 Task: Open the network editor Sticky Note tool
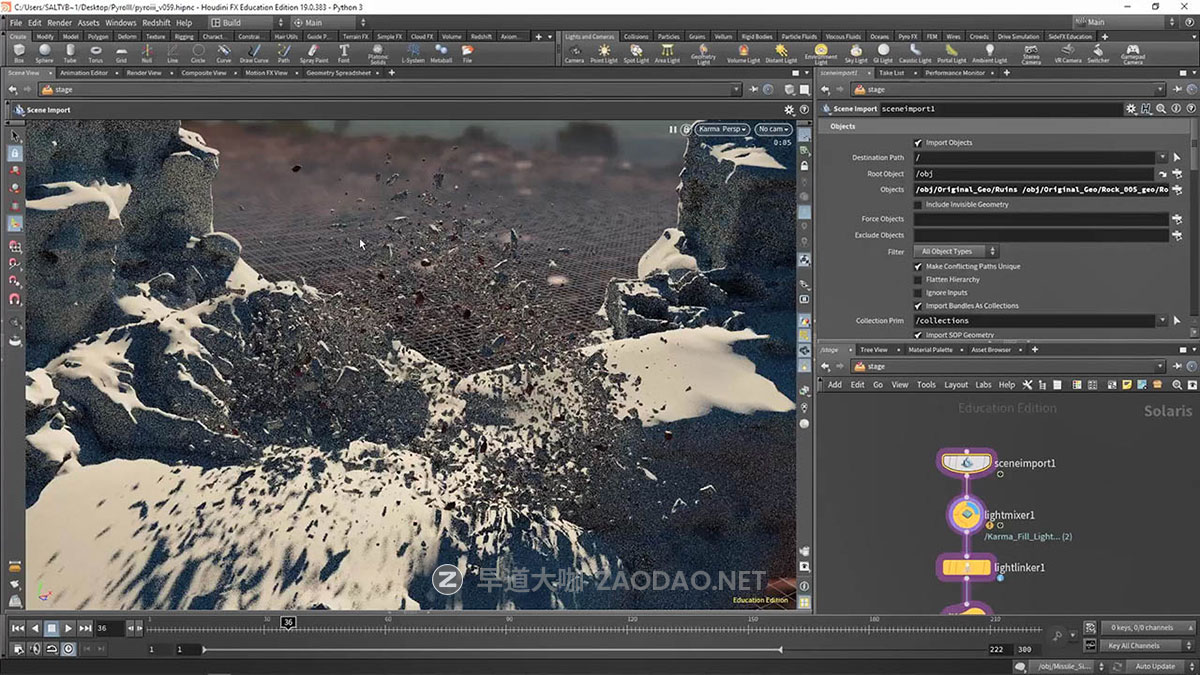point(1126,385)
